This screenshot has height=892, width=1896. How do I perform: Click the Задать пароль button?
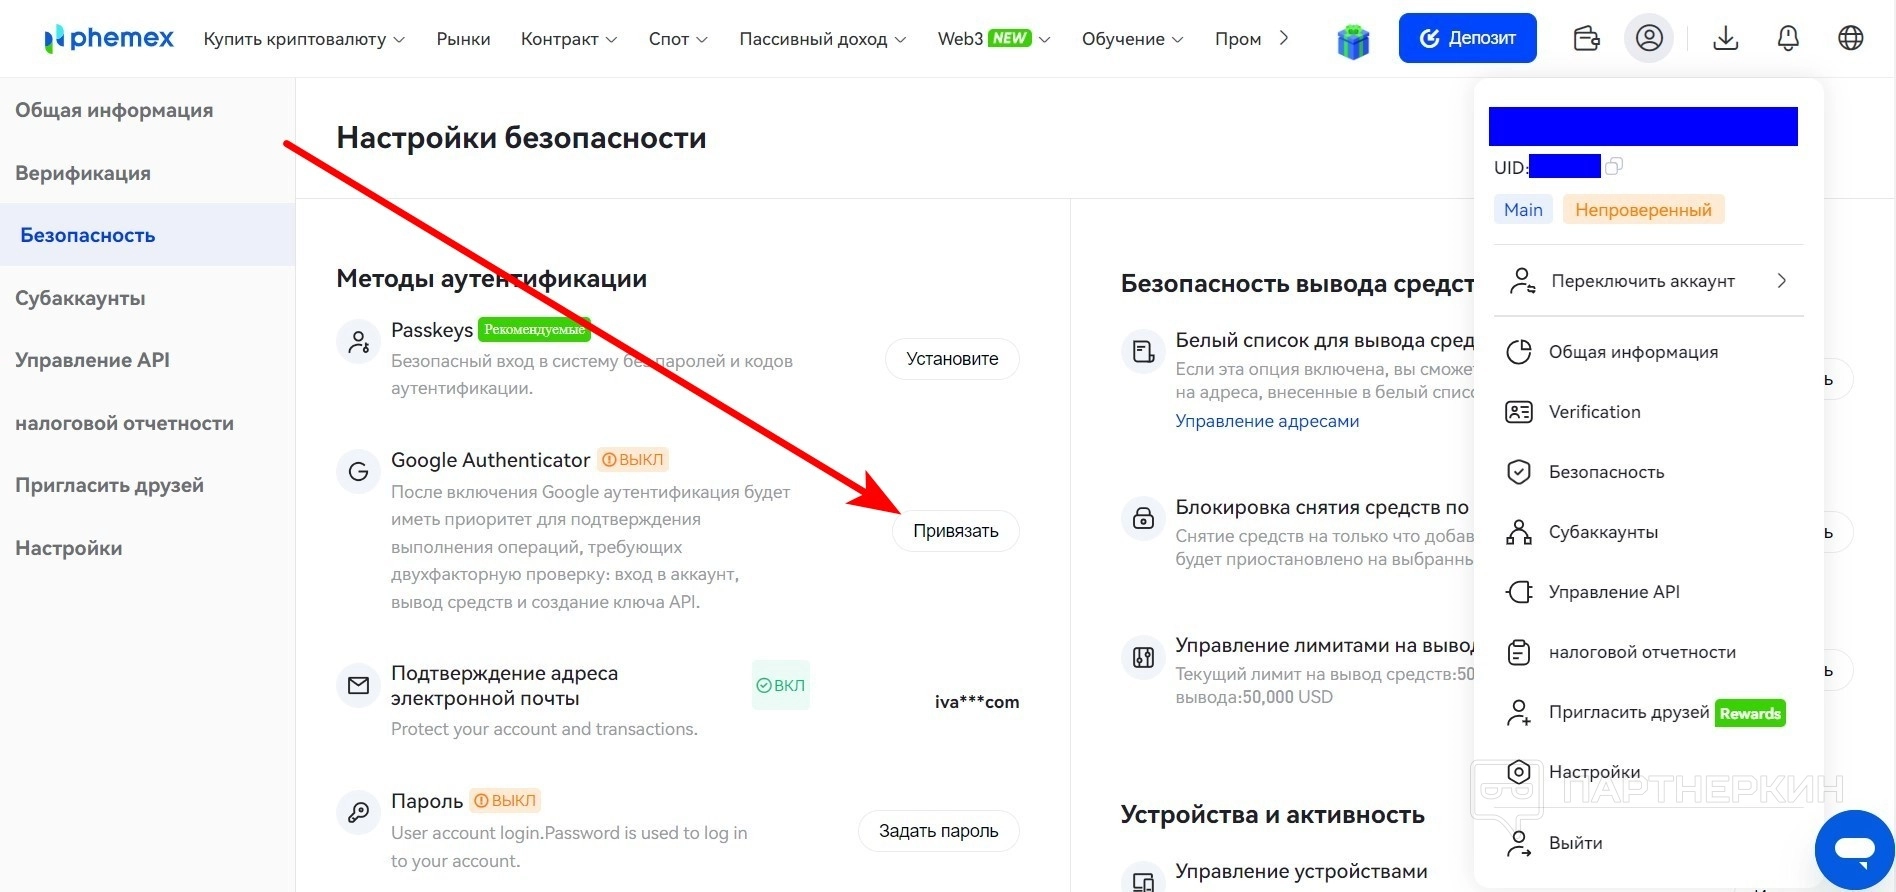pyautogui.click(x=938, y=831)
